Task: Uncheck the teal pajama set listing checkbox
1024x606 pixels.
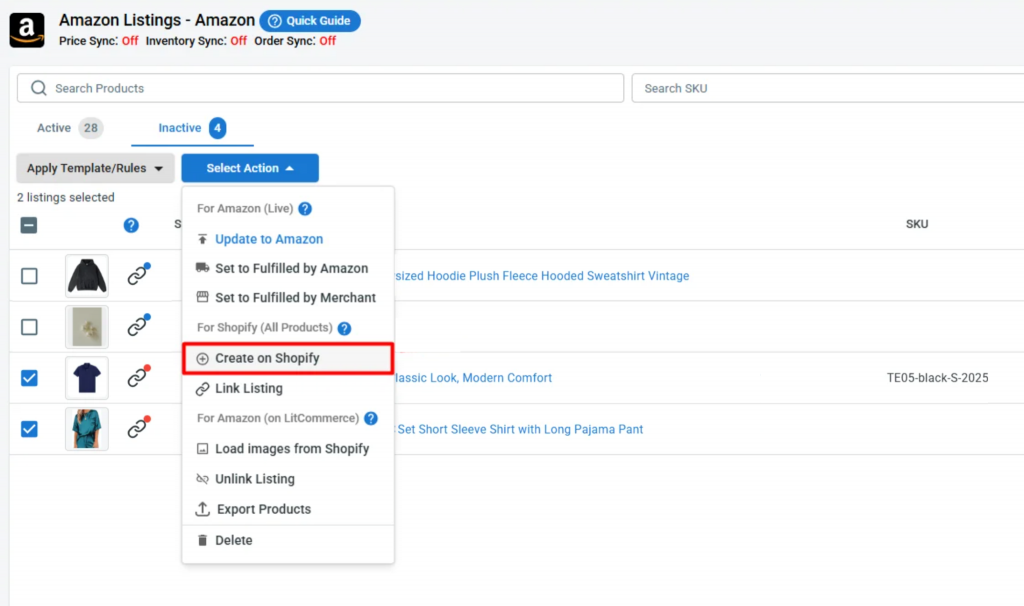Action: (x=29, y=429)
